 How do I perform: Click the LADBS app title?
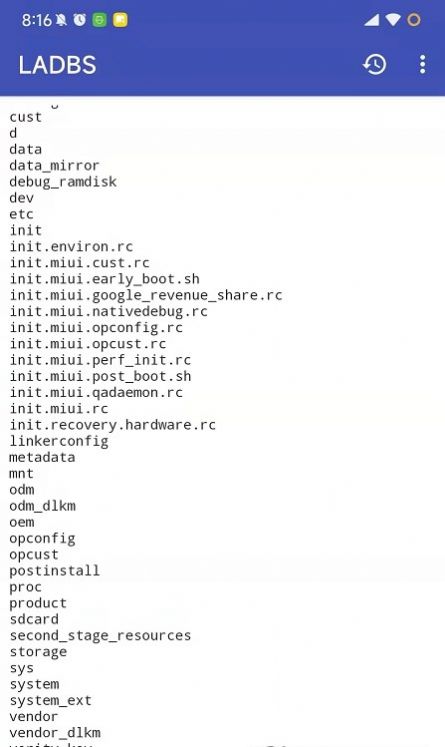pos(57,65)
